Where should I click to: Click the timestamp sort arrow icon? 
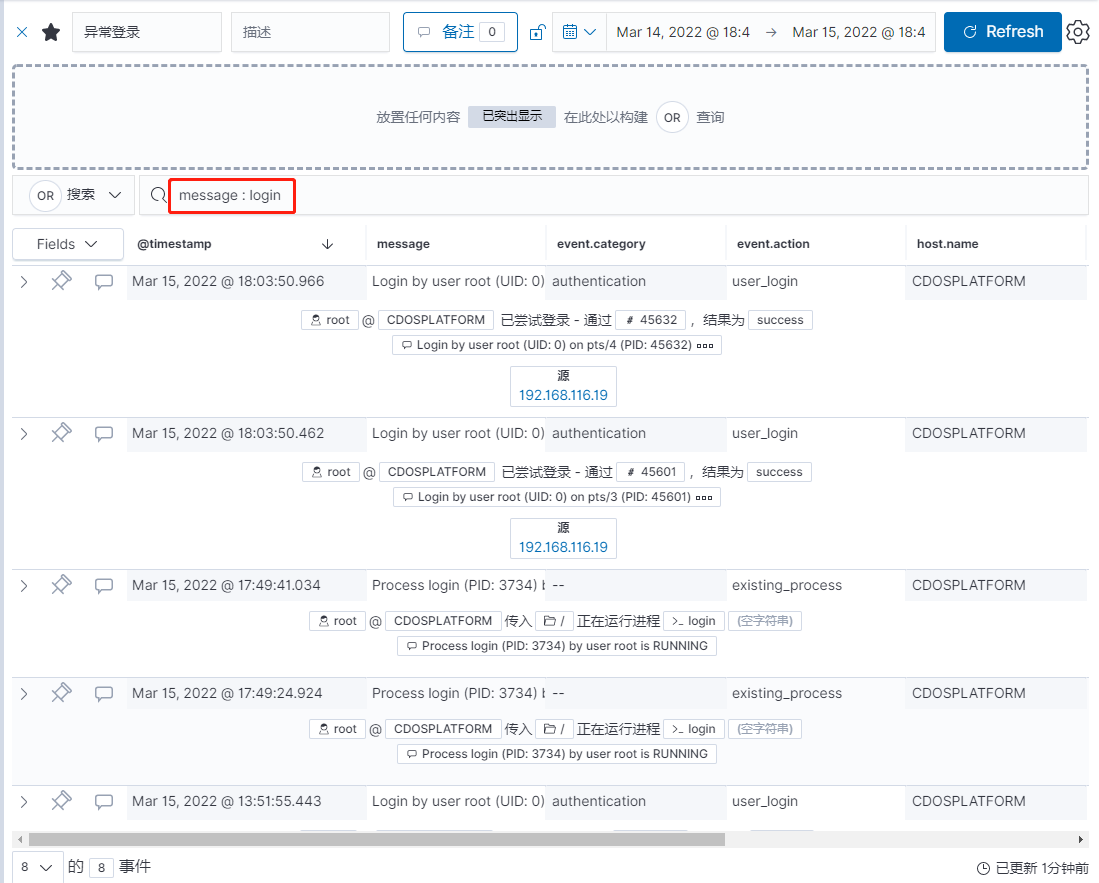[x=327, y=244]
